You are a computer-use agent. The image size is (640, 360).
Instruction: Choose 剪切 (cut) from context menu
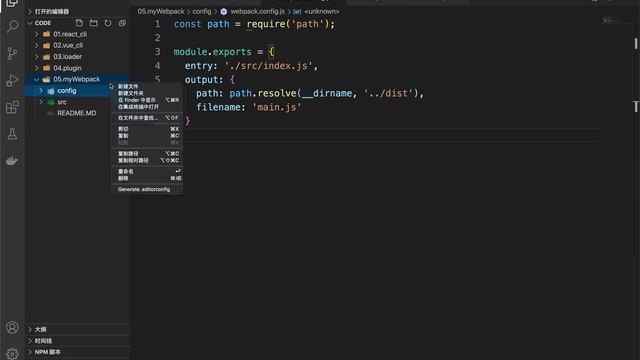click(x=147, y=129)
